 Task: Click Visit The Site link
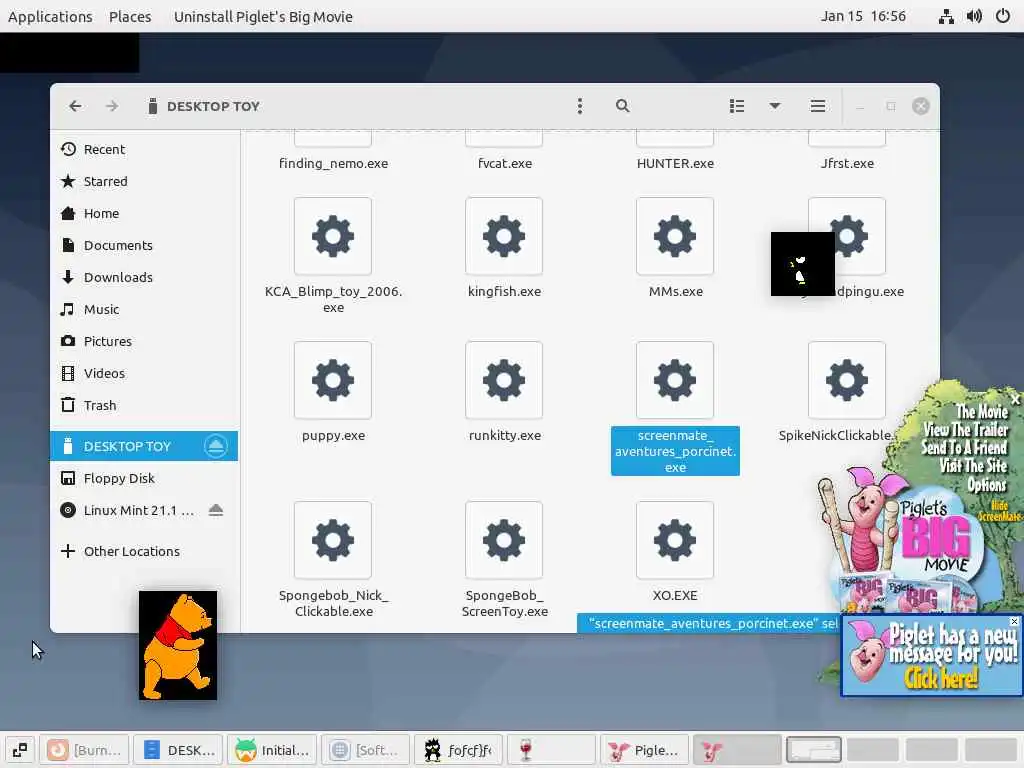973,466
